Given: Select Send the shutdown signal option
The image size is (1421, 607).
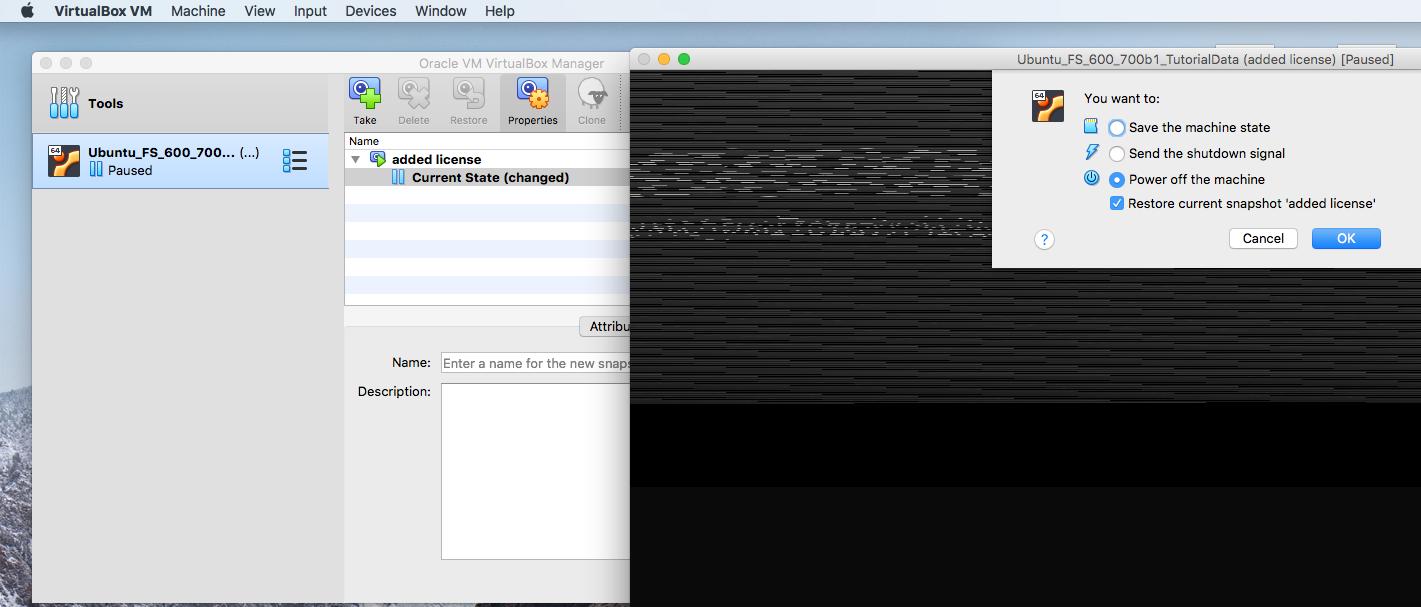Looking at the screenshot, I should (1117, 154).
